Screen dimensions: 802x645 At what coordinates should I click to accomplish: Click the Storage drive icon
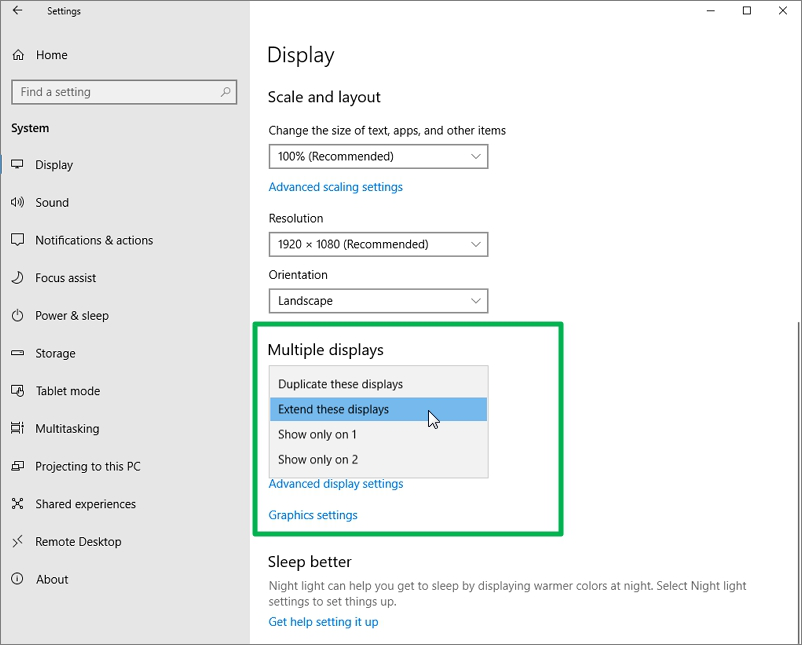17,353
